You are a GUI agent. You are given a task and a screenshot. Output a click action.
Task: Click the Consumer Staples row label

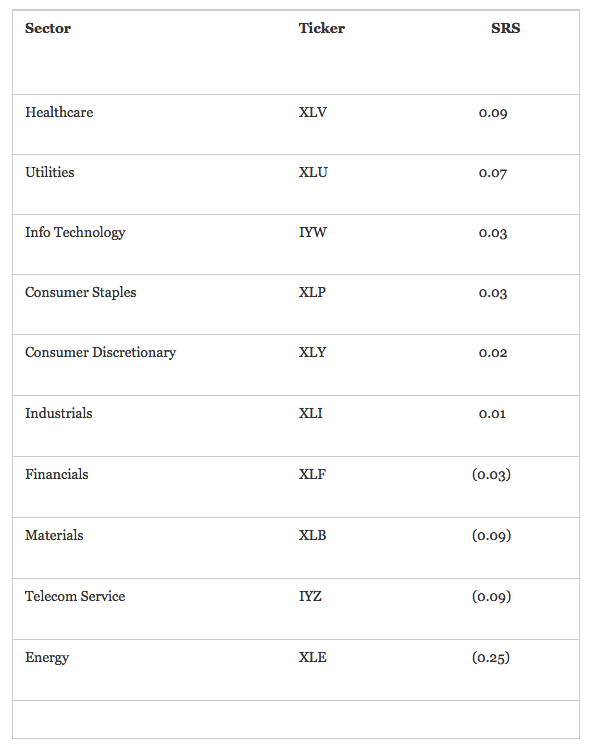coord(80,293)
